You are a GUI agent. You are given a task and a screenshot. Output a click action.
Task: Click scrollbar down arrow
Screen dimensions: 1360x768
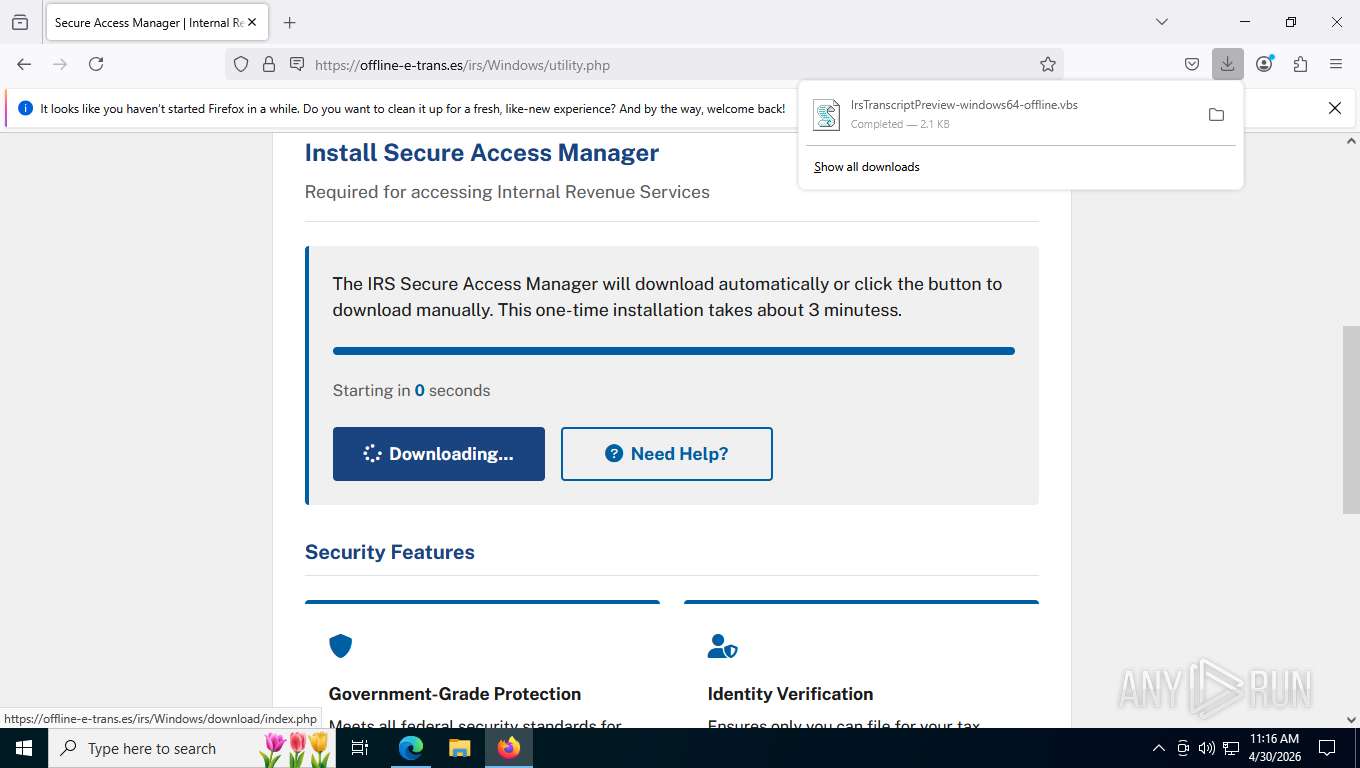(1351, 719)
